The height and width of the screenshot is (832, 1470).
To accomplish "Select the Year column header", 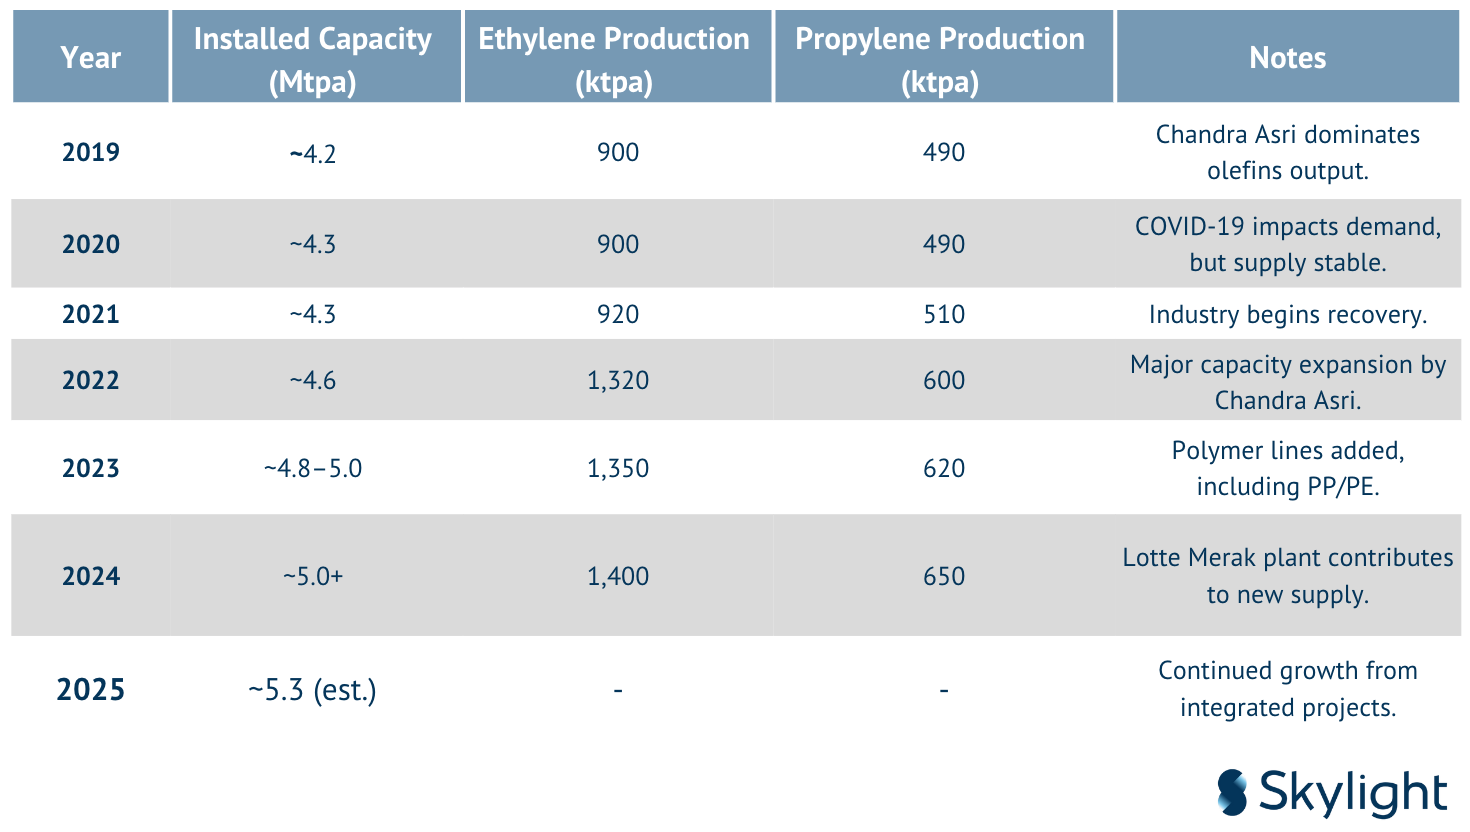I will tap(90, 58).
